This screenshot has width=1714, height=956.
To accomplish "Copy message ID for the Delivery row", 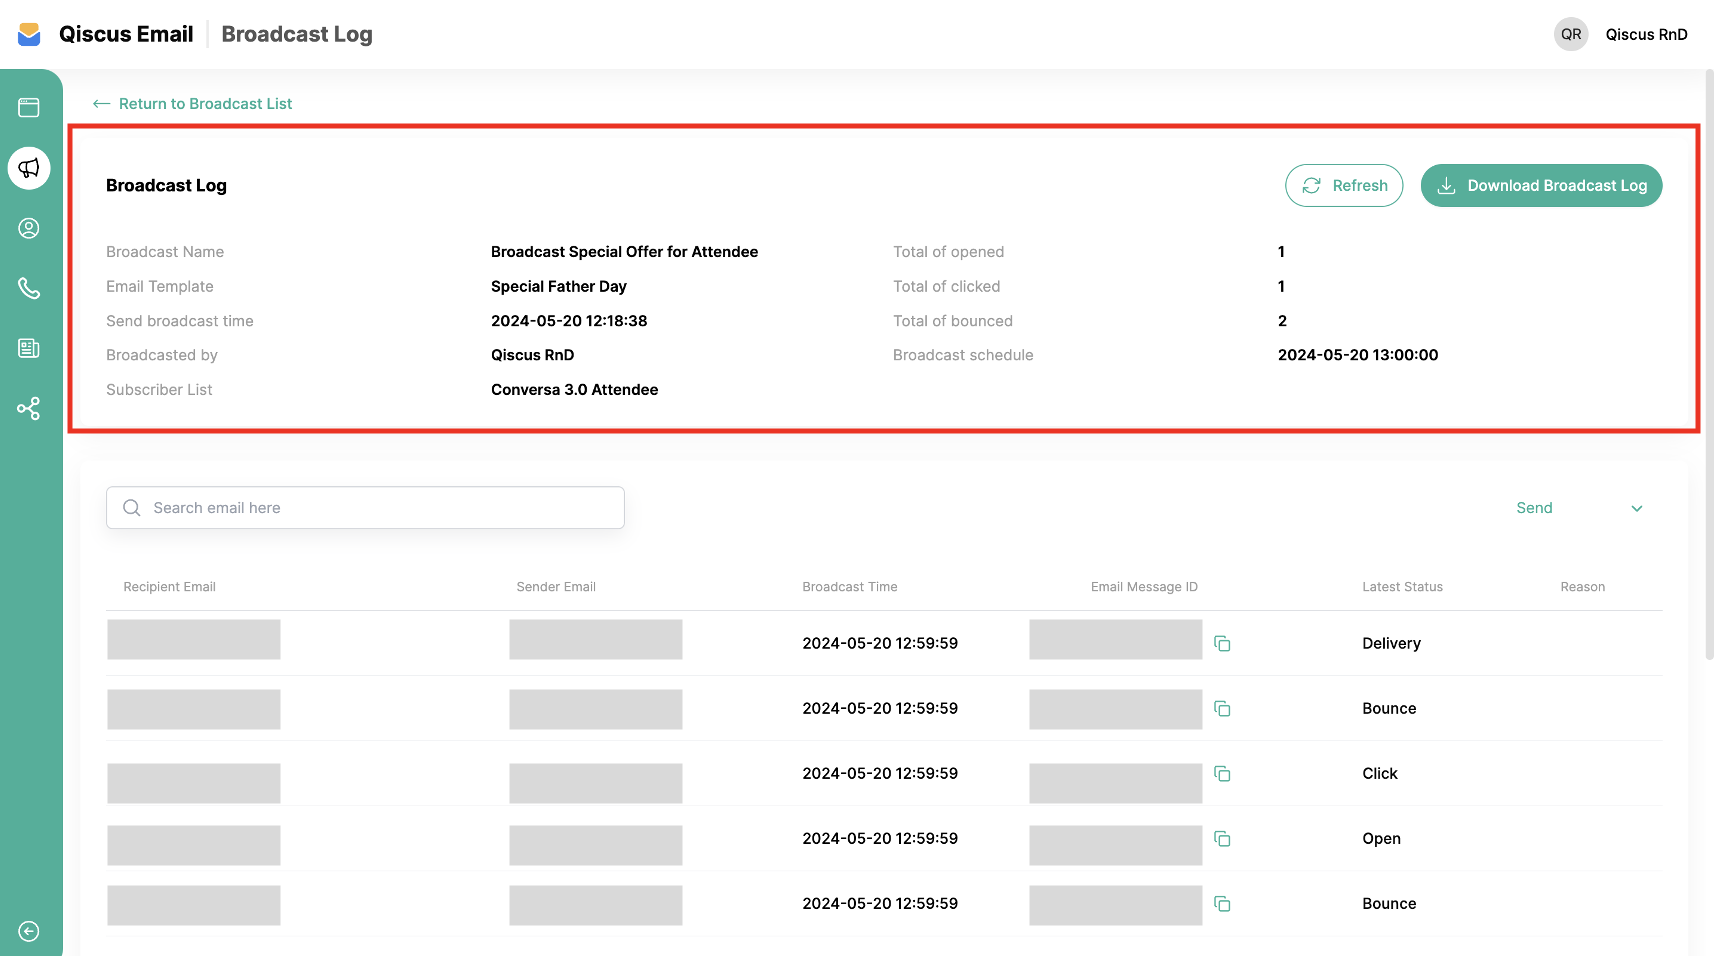I will point(1222,643).
